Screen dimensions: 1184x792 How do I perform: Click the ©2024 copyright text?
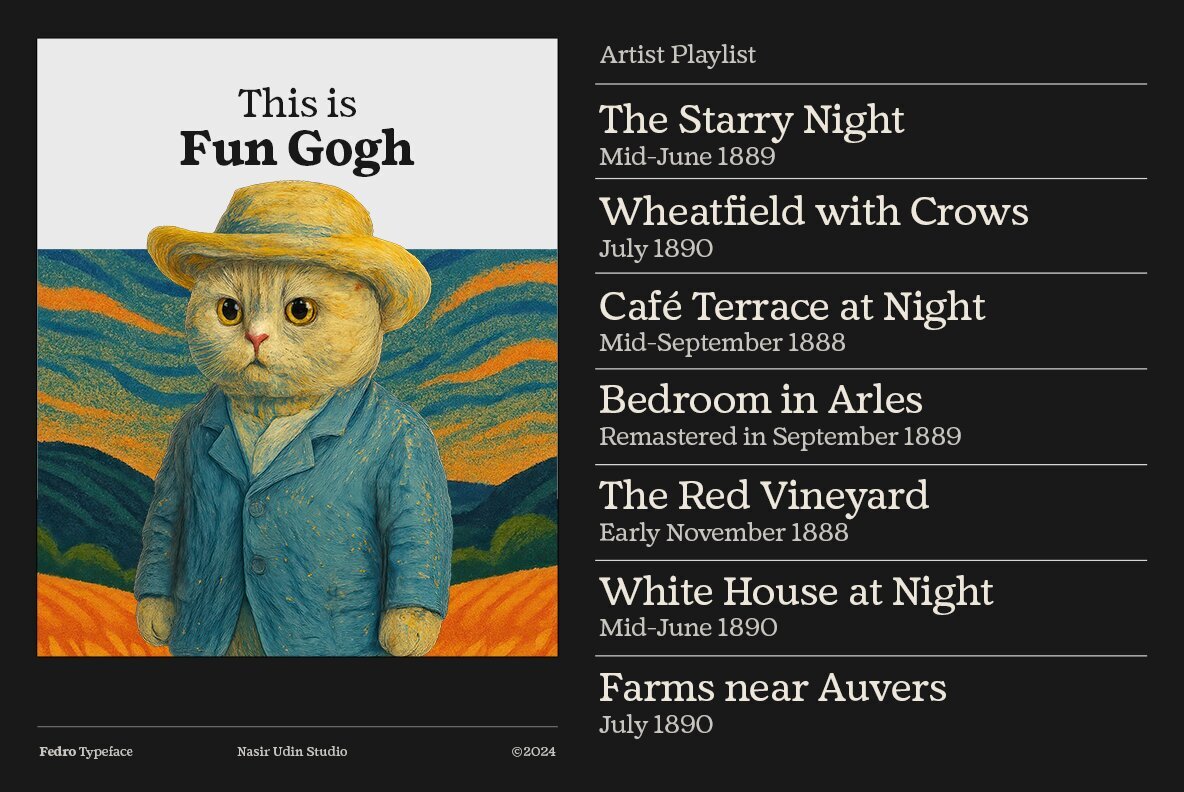click(x=533, y=752)
